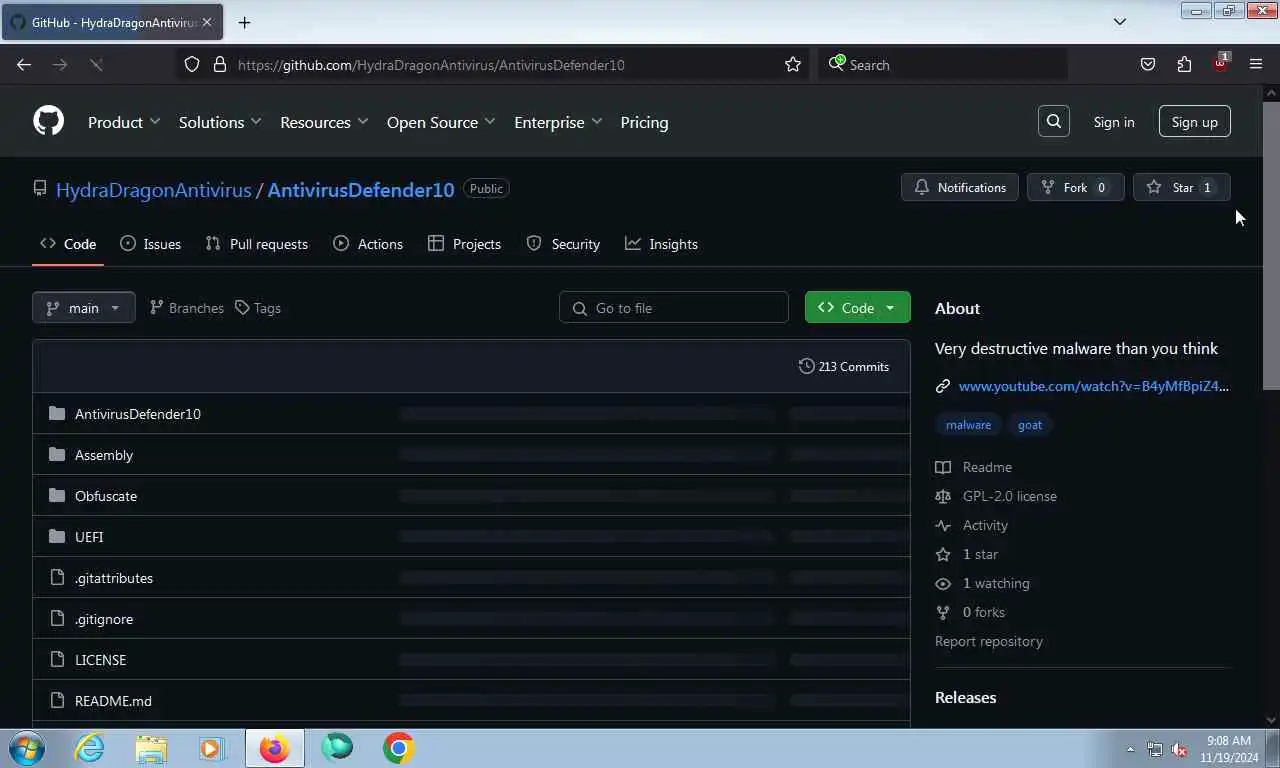Expand the Resources menu
The image size is (1280, 768).
point(324,122)
